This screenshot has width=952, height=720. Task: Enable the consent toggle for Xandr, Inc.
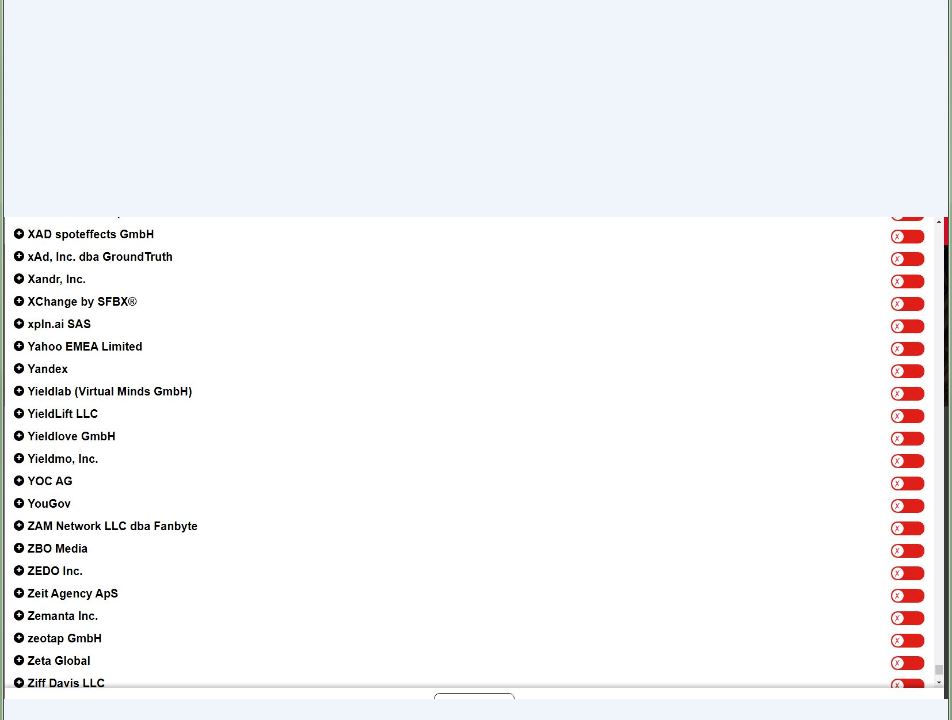coord(908,281)
